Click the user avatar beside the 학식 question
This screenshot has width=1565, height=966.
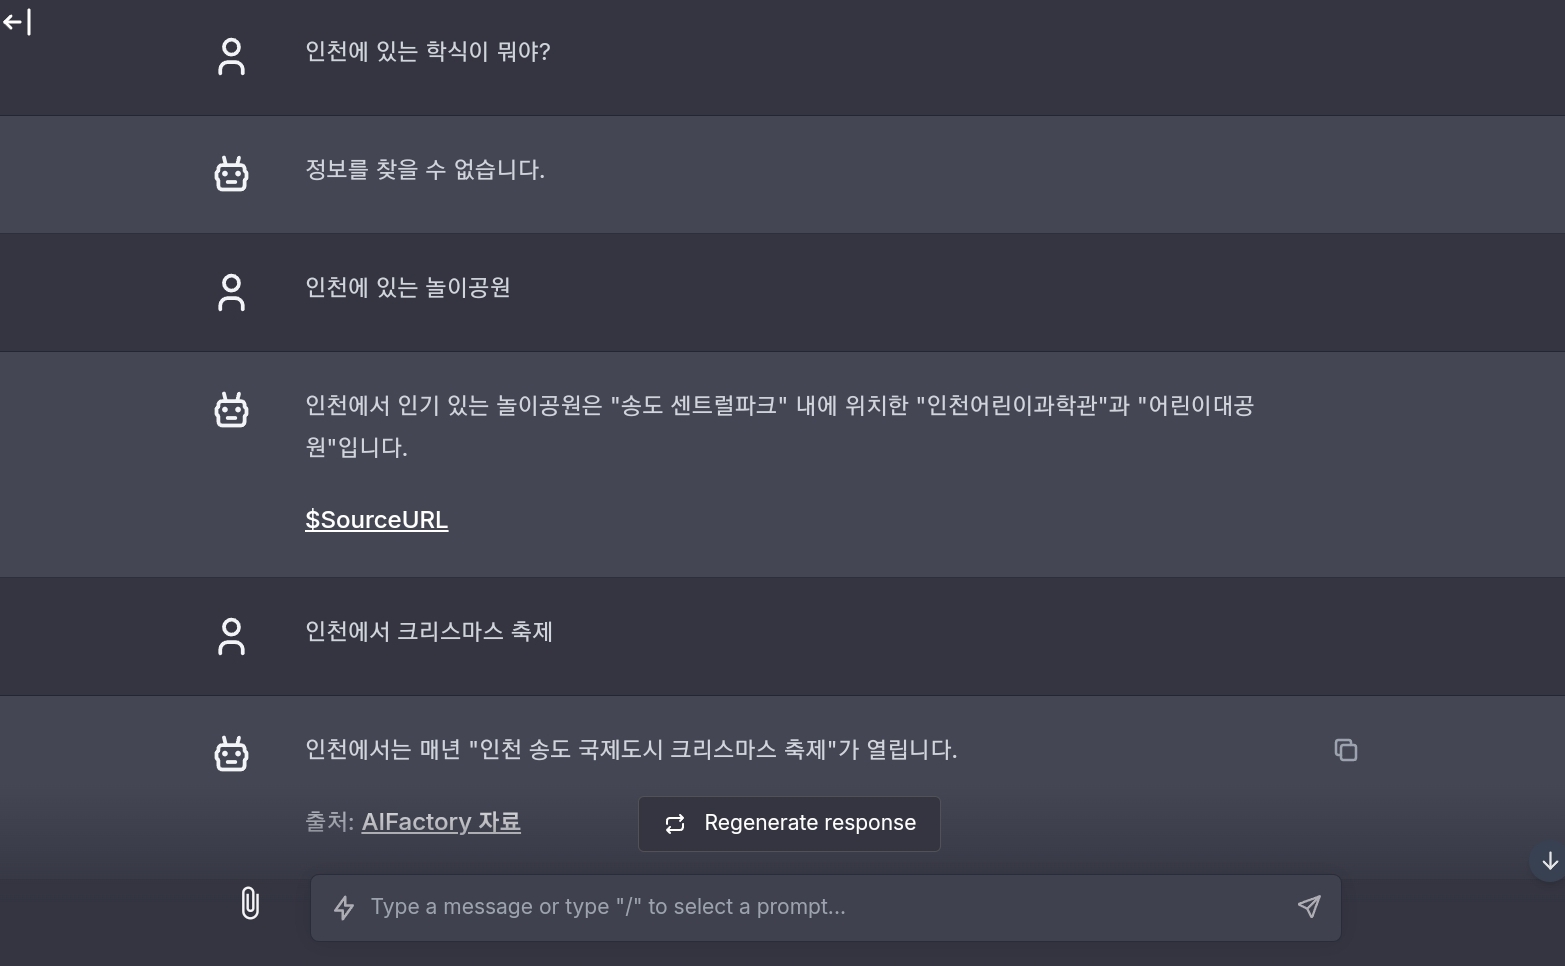[231, 56]
